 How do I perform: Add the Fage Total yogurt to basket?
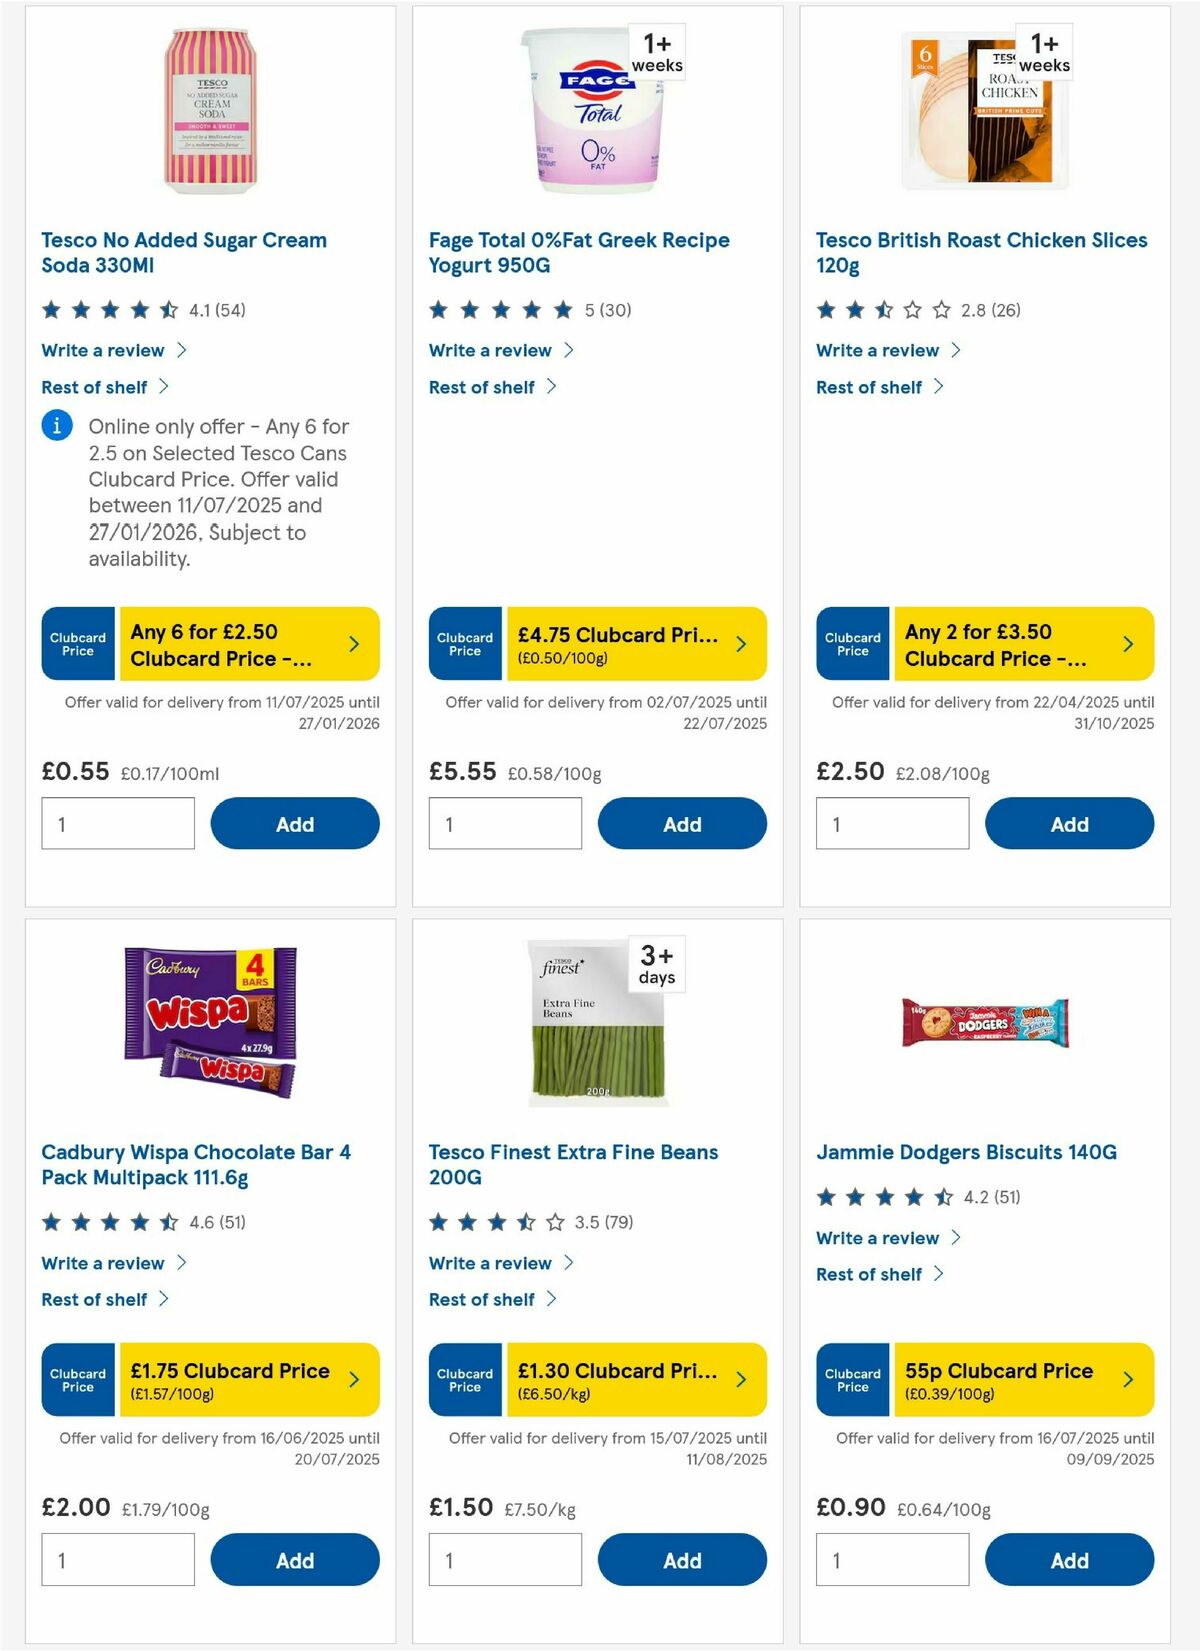(x=682, y=823)
